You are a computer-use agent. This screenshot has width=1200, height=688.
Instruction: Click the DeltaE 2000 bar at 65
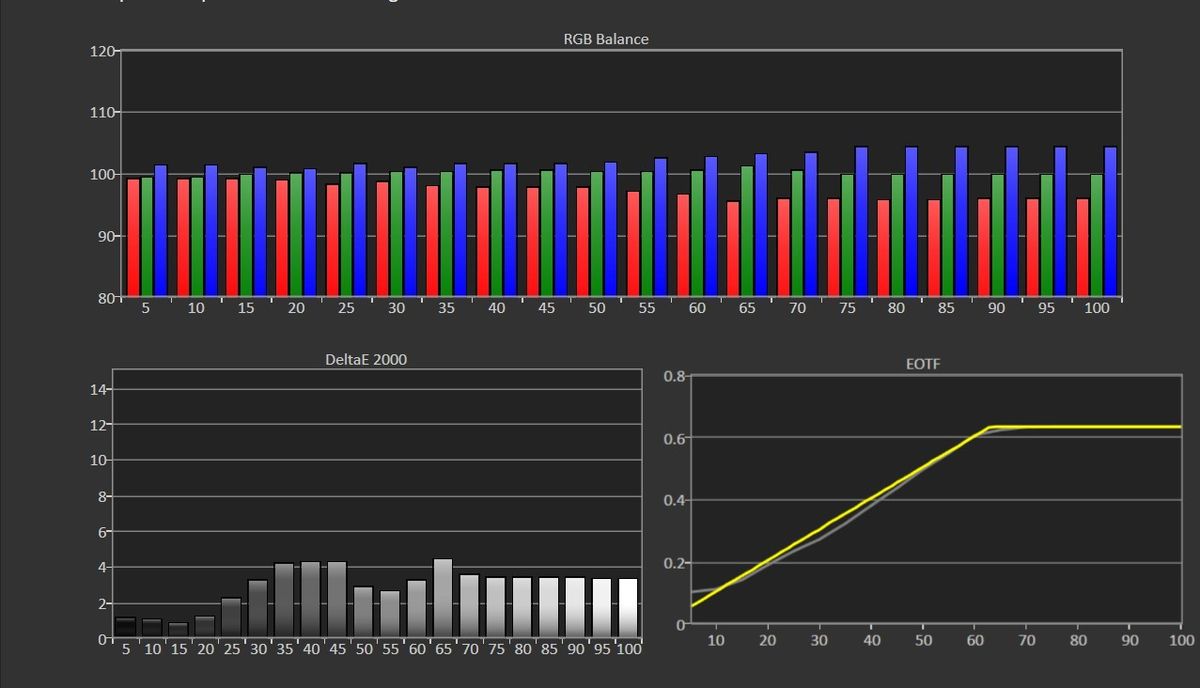point(443,598)
